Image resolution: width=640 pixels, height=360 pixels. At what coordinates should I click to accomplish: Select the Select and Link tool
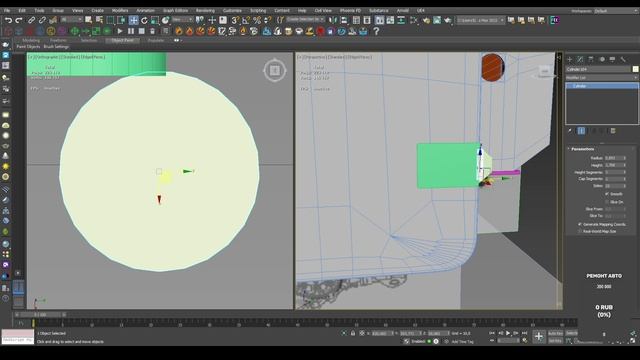pos(31,20)
